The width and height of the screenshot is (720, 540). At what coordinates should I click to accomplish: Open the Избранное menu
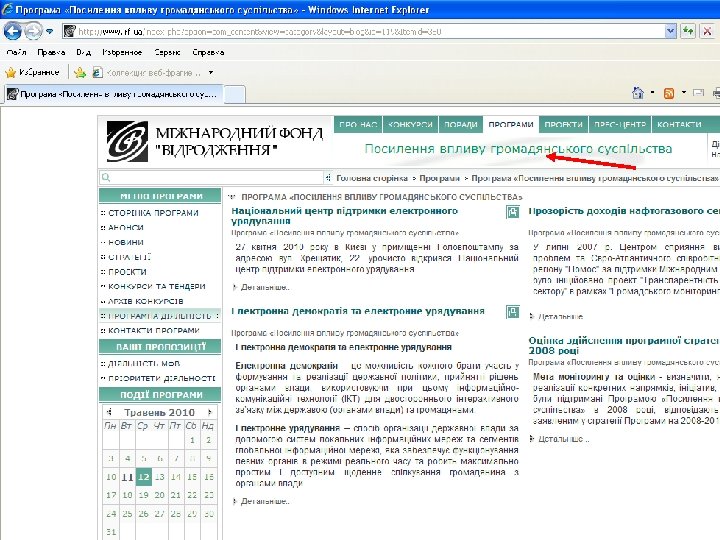122,52
